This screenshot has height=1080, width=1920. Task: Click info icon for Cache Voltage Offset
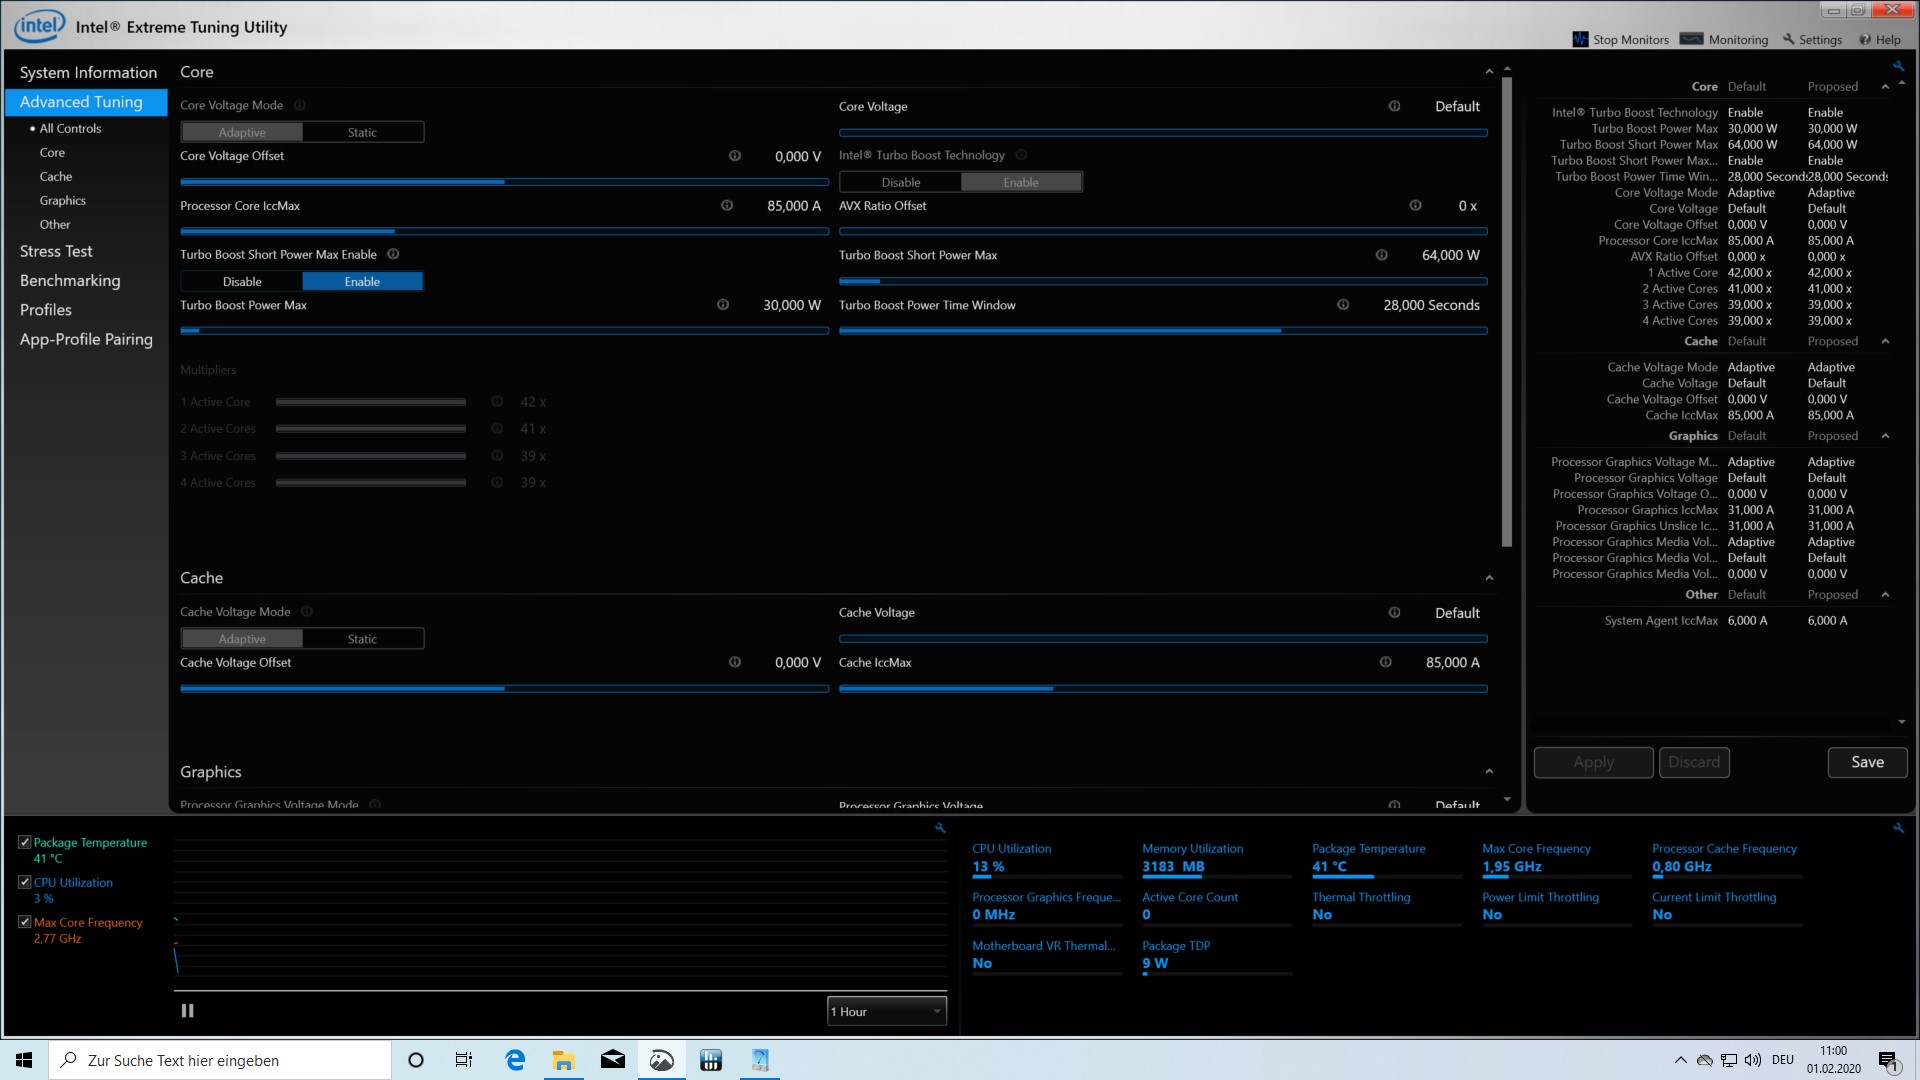pyautogui.click(x=735, y=662)
